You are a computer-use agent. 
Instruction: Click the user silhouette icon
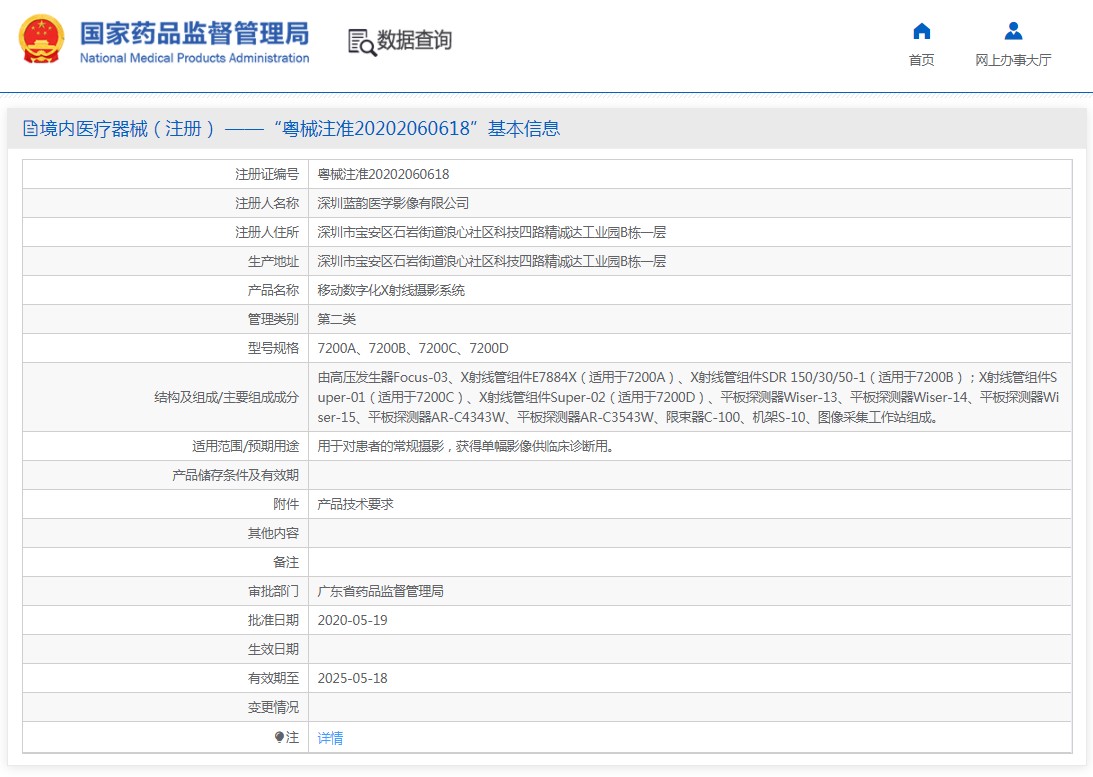click(x=1013, y=31)
